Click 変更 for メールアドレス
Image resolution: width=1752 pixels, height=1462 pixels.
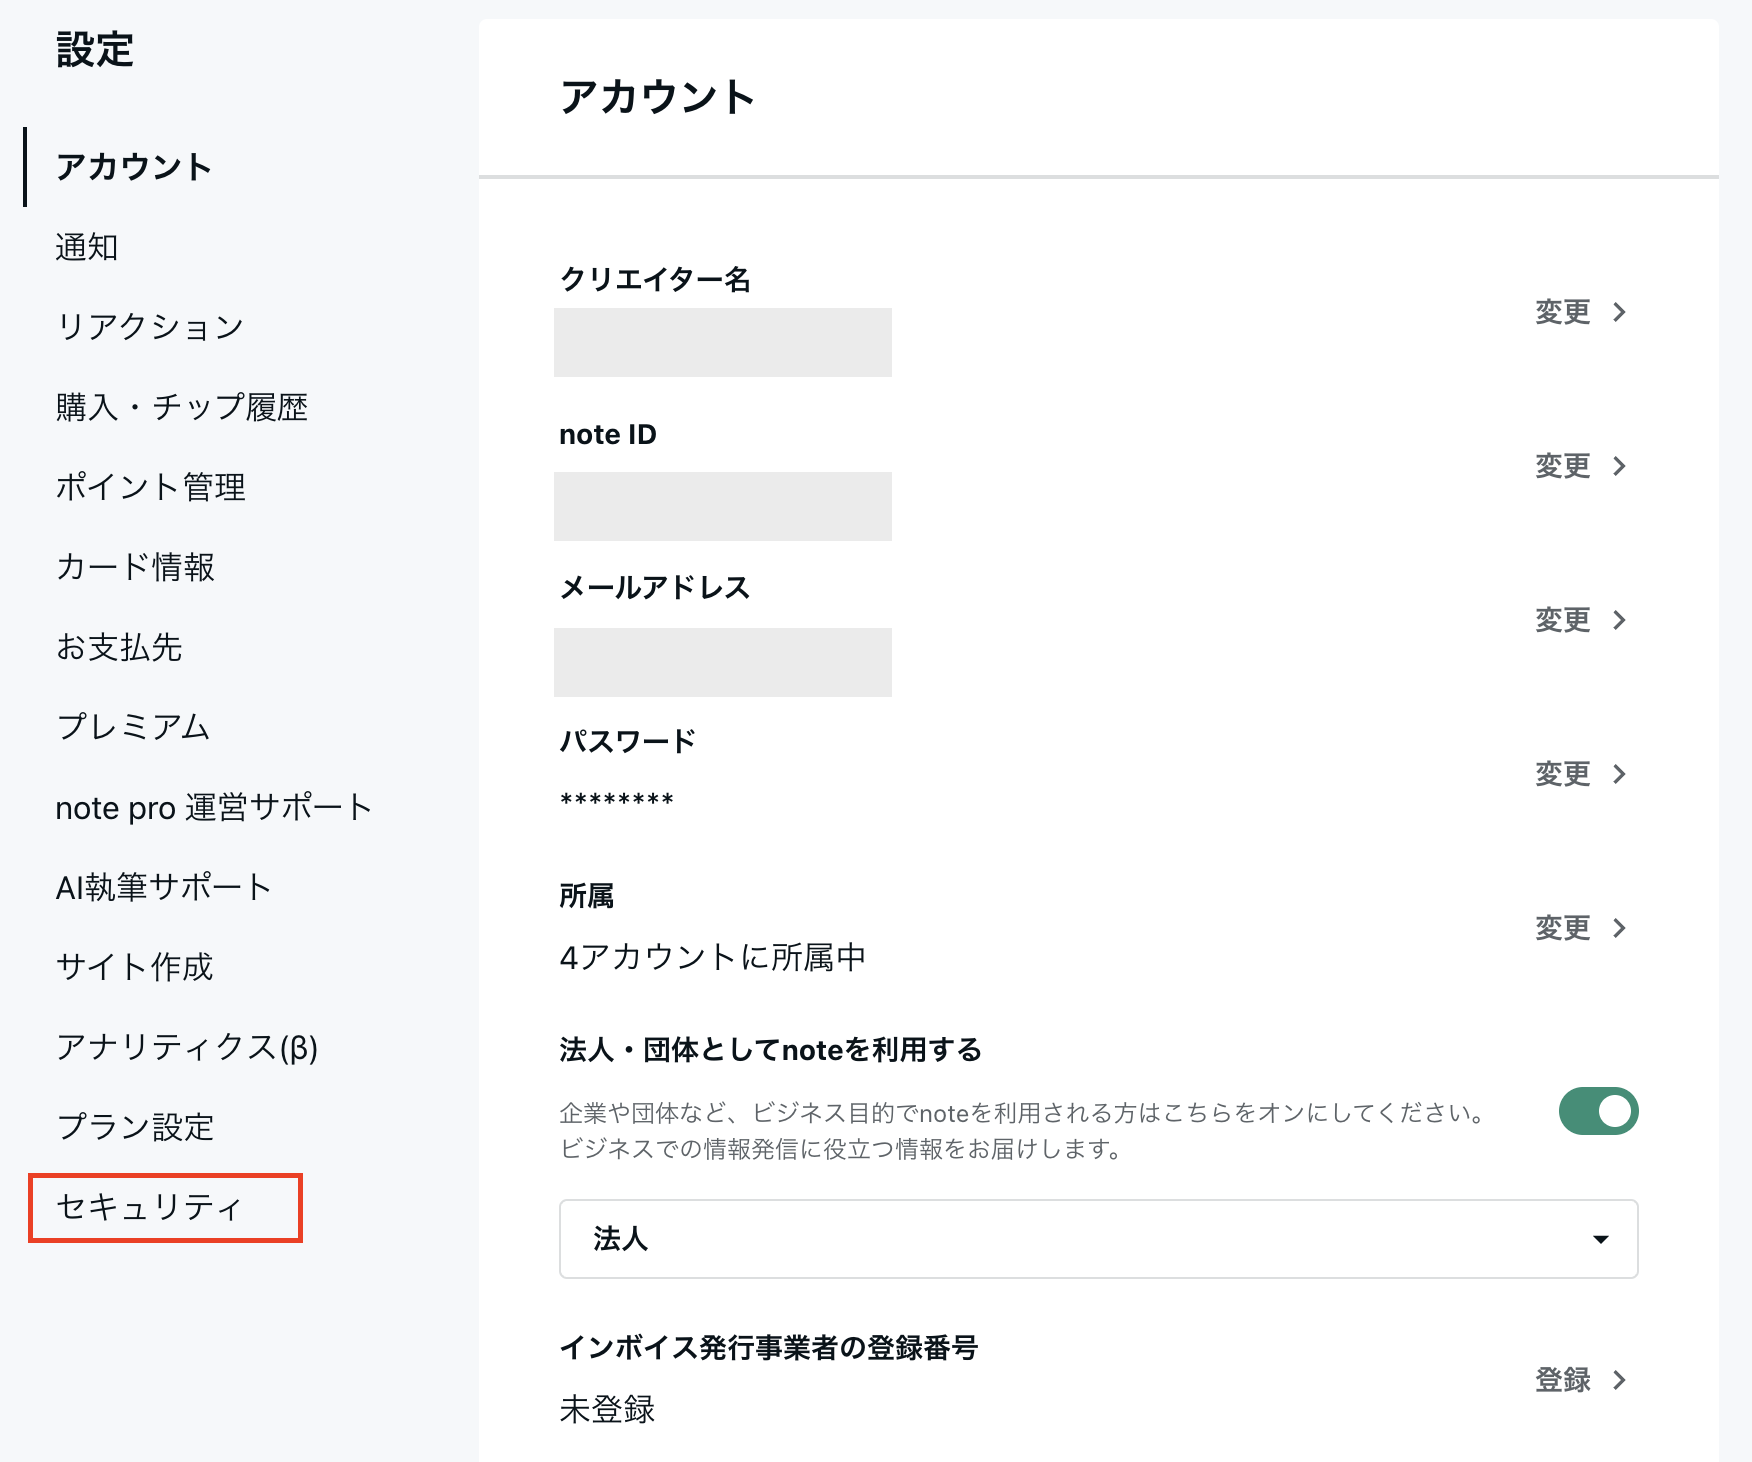click(1563, 620)
